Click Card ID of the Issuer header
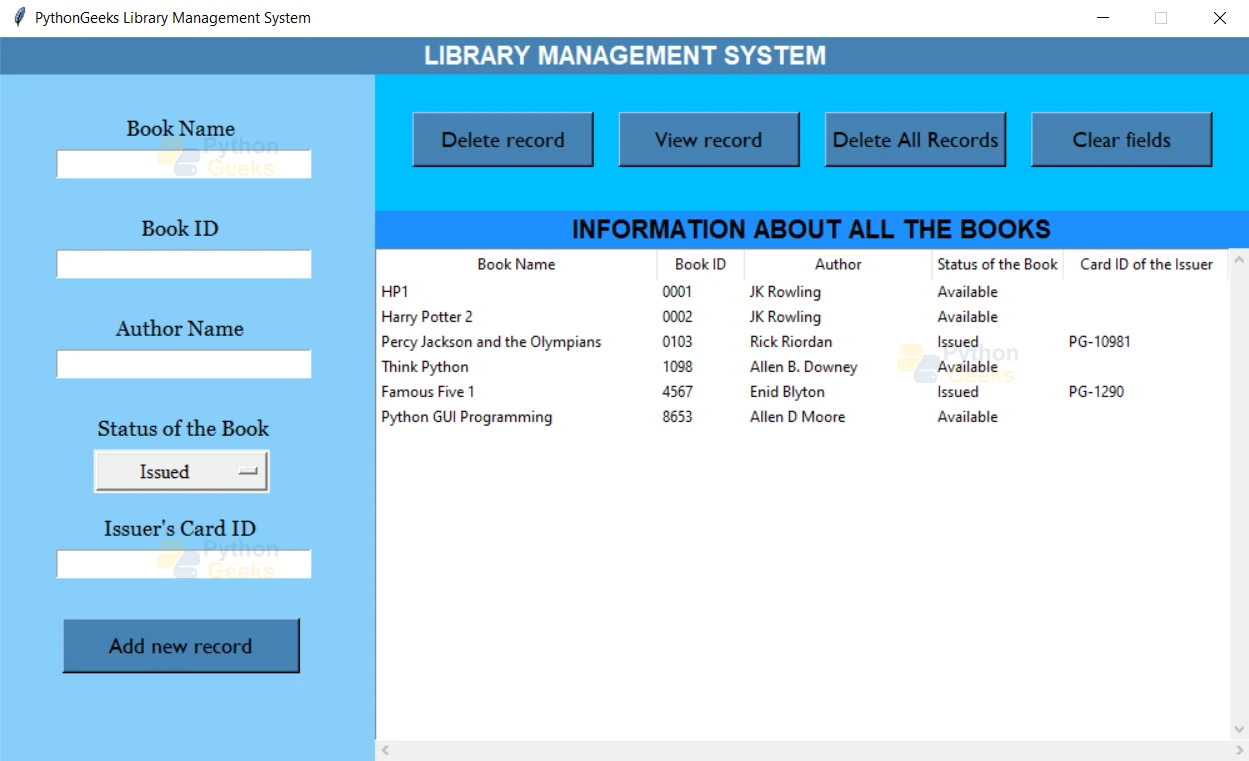 click(x=1146, y=264)
